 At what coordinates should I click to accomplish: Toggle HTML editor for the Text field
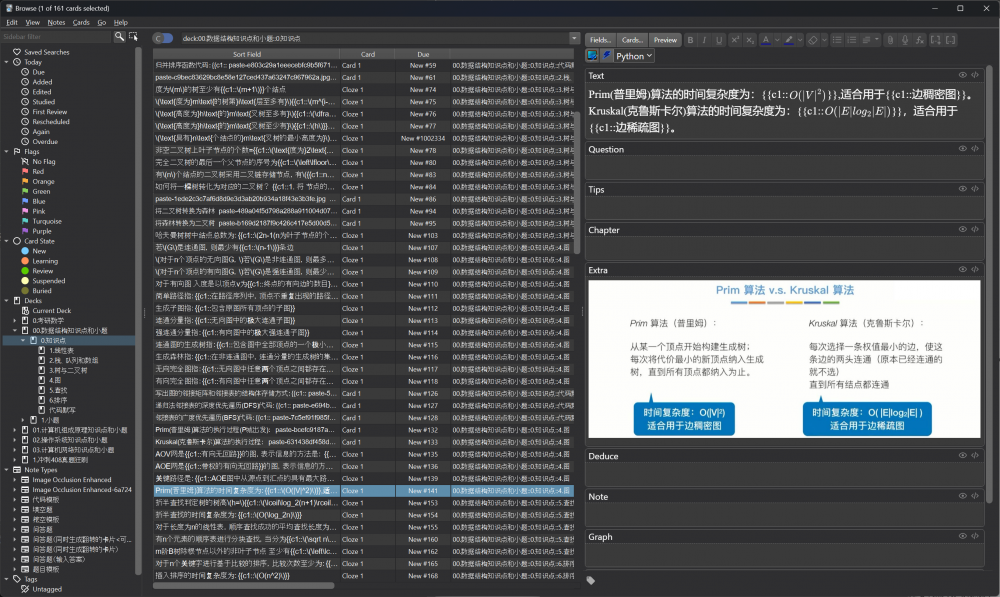click(x=975, y=75)
